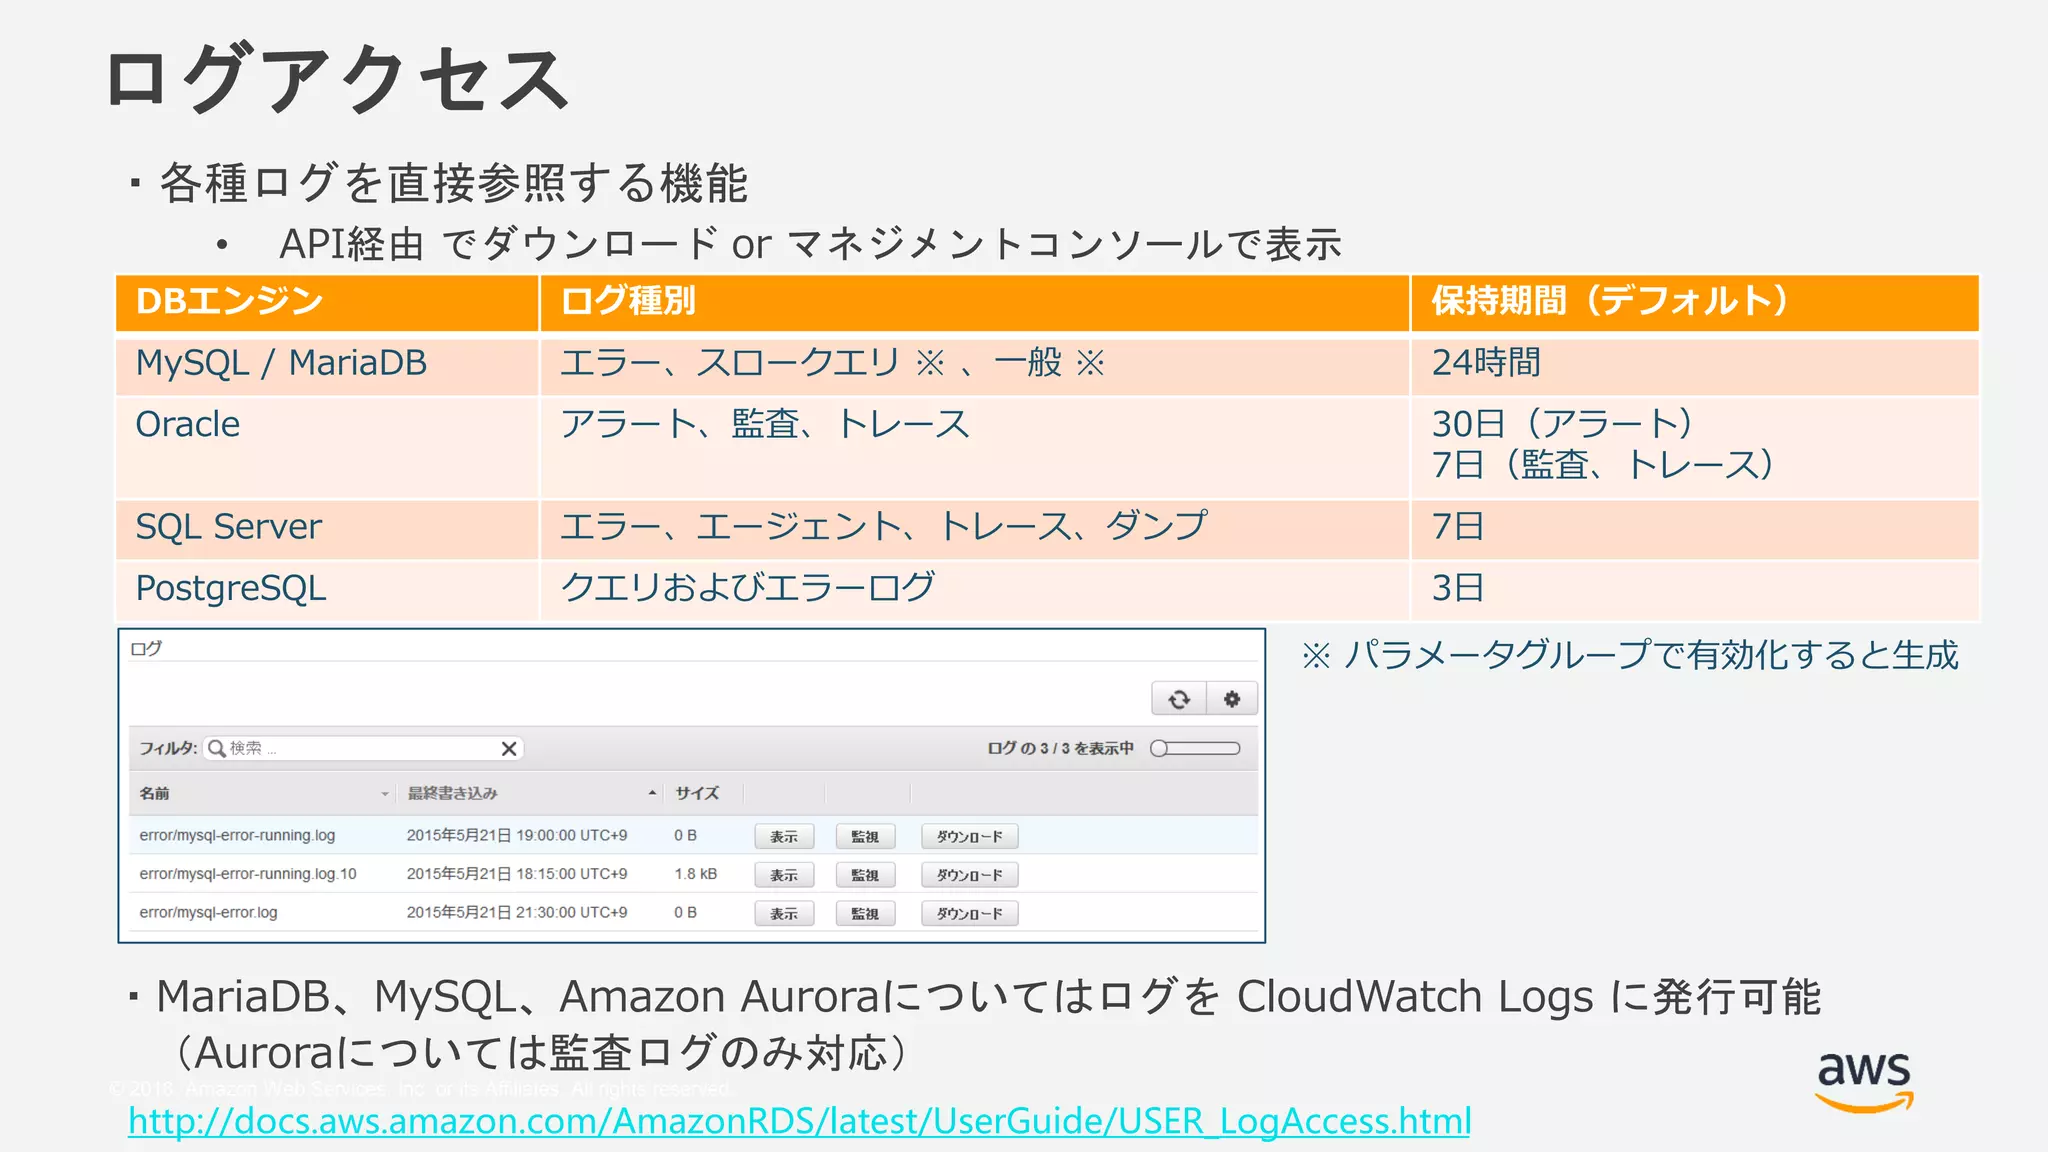
Task: Select the error/mysql-error-running.log row name
Action: click(x=237, y=835)
